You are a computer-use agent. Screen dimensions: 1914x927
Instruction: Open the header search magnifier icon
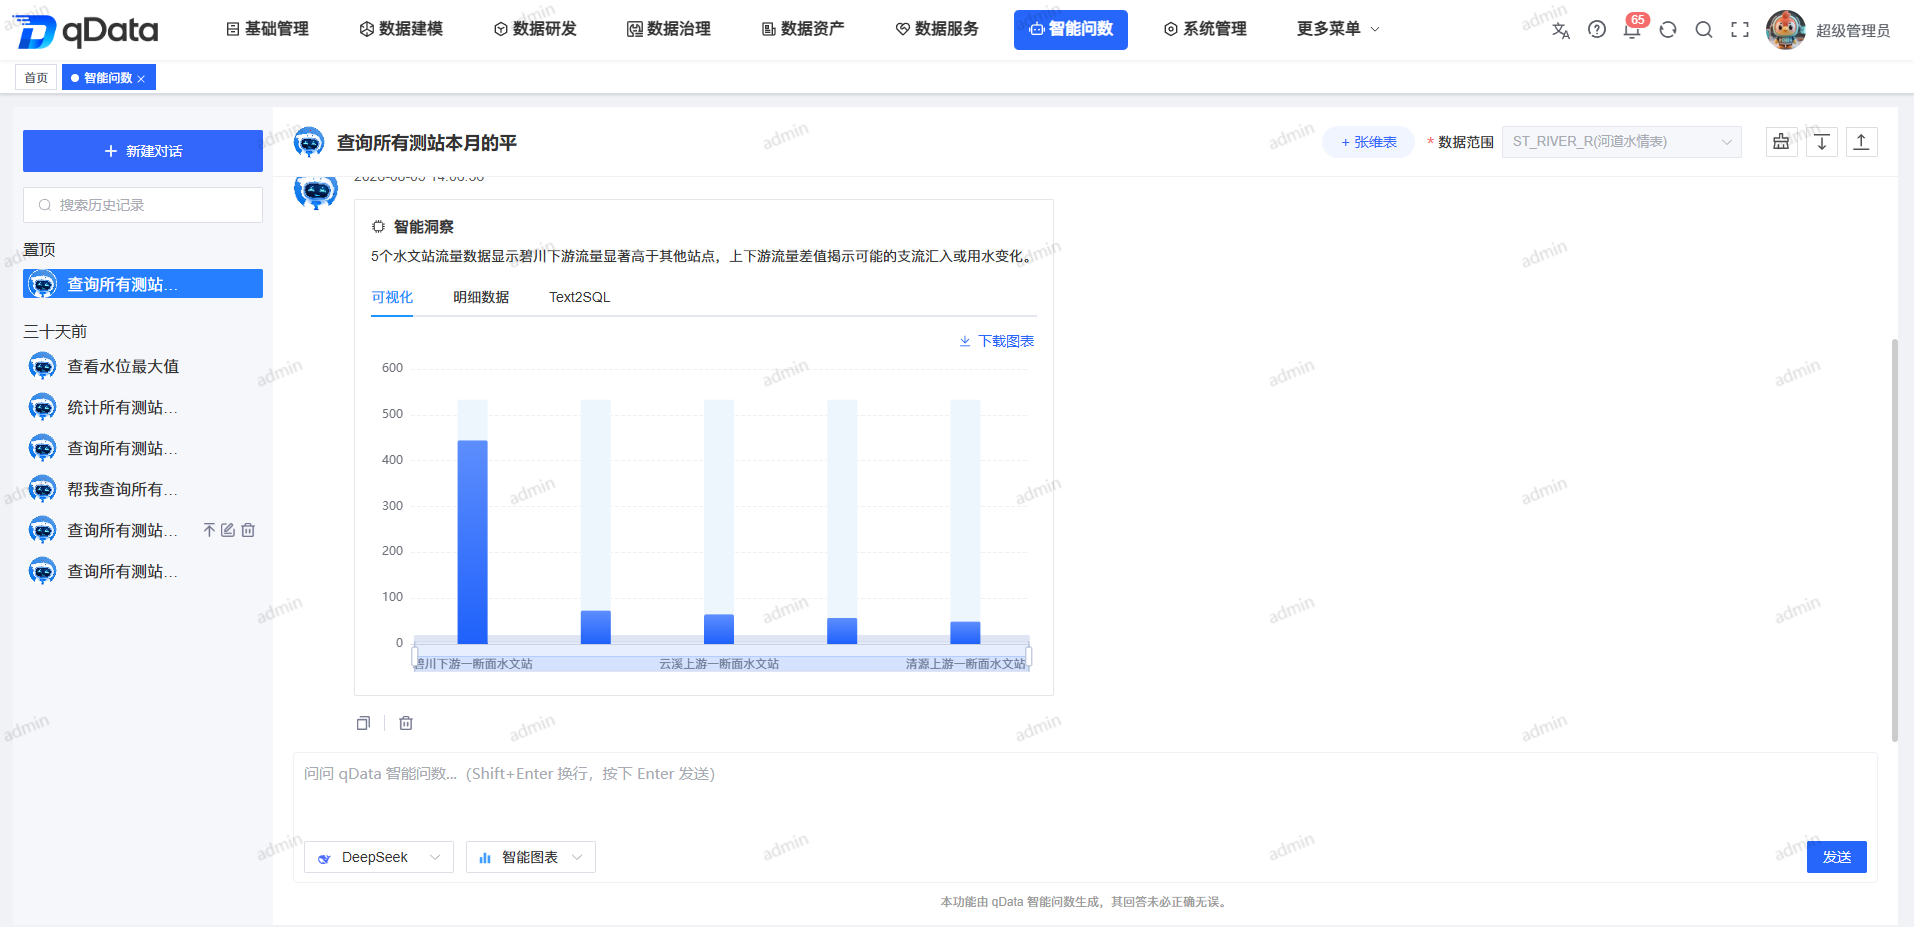pos(1704,30)
